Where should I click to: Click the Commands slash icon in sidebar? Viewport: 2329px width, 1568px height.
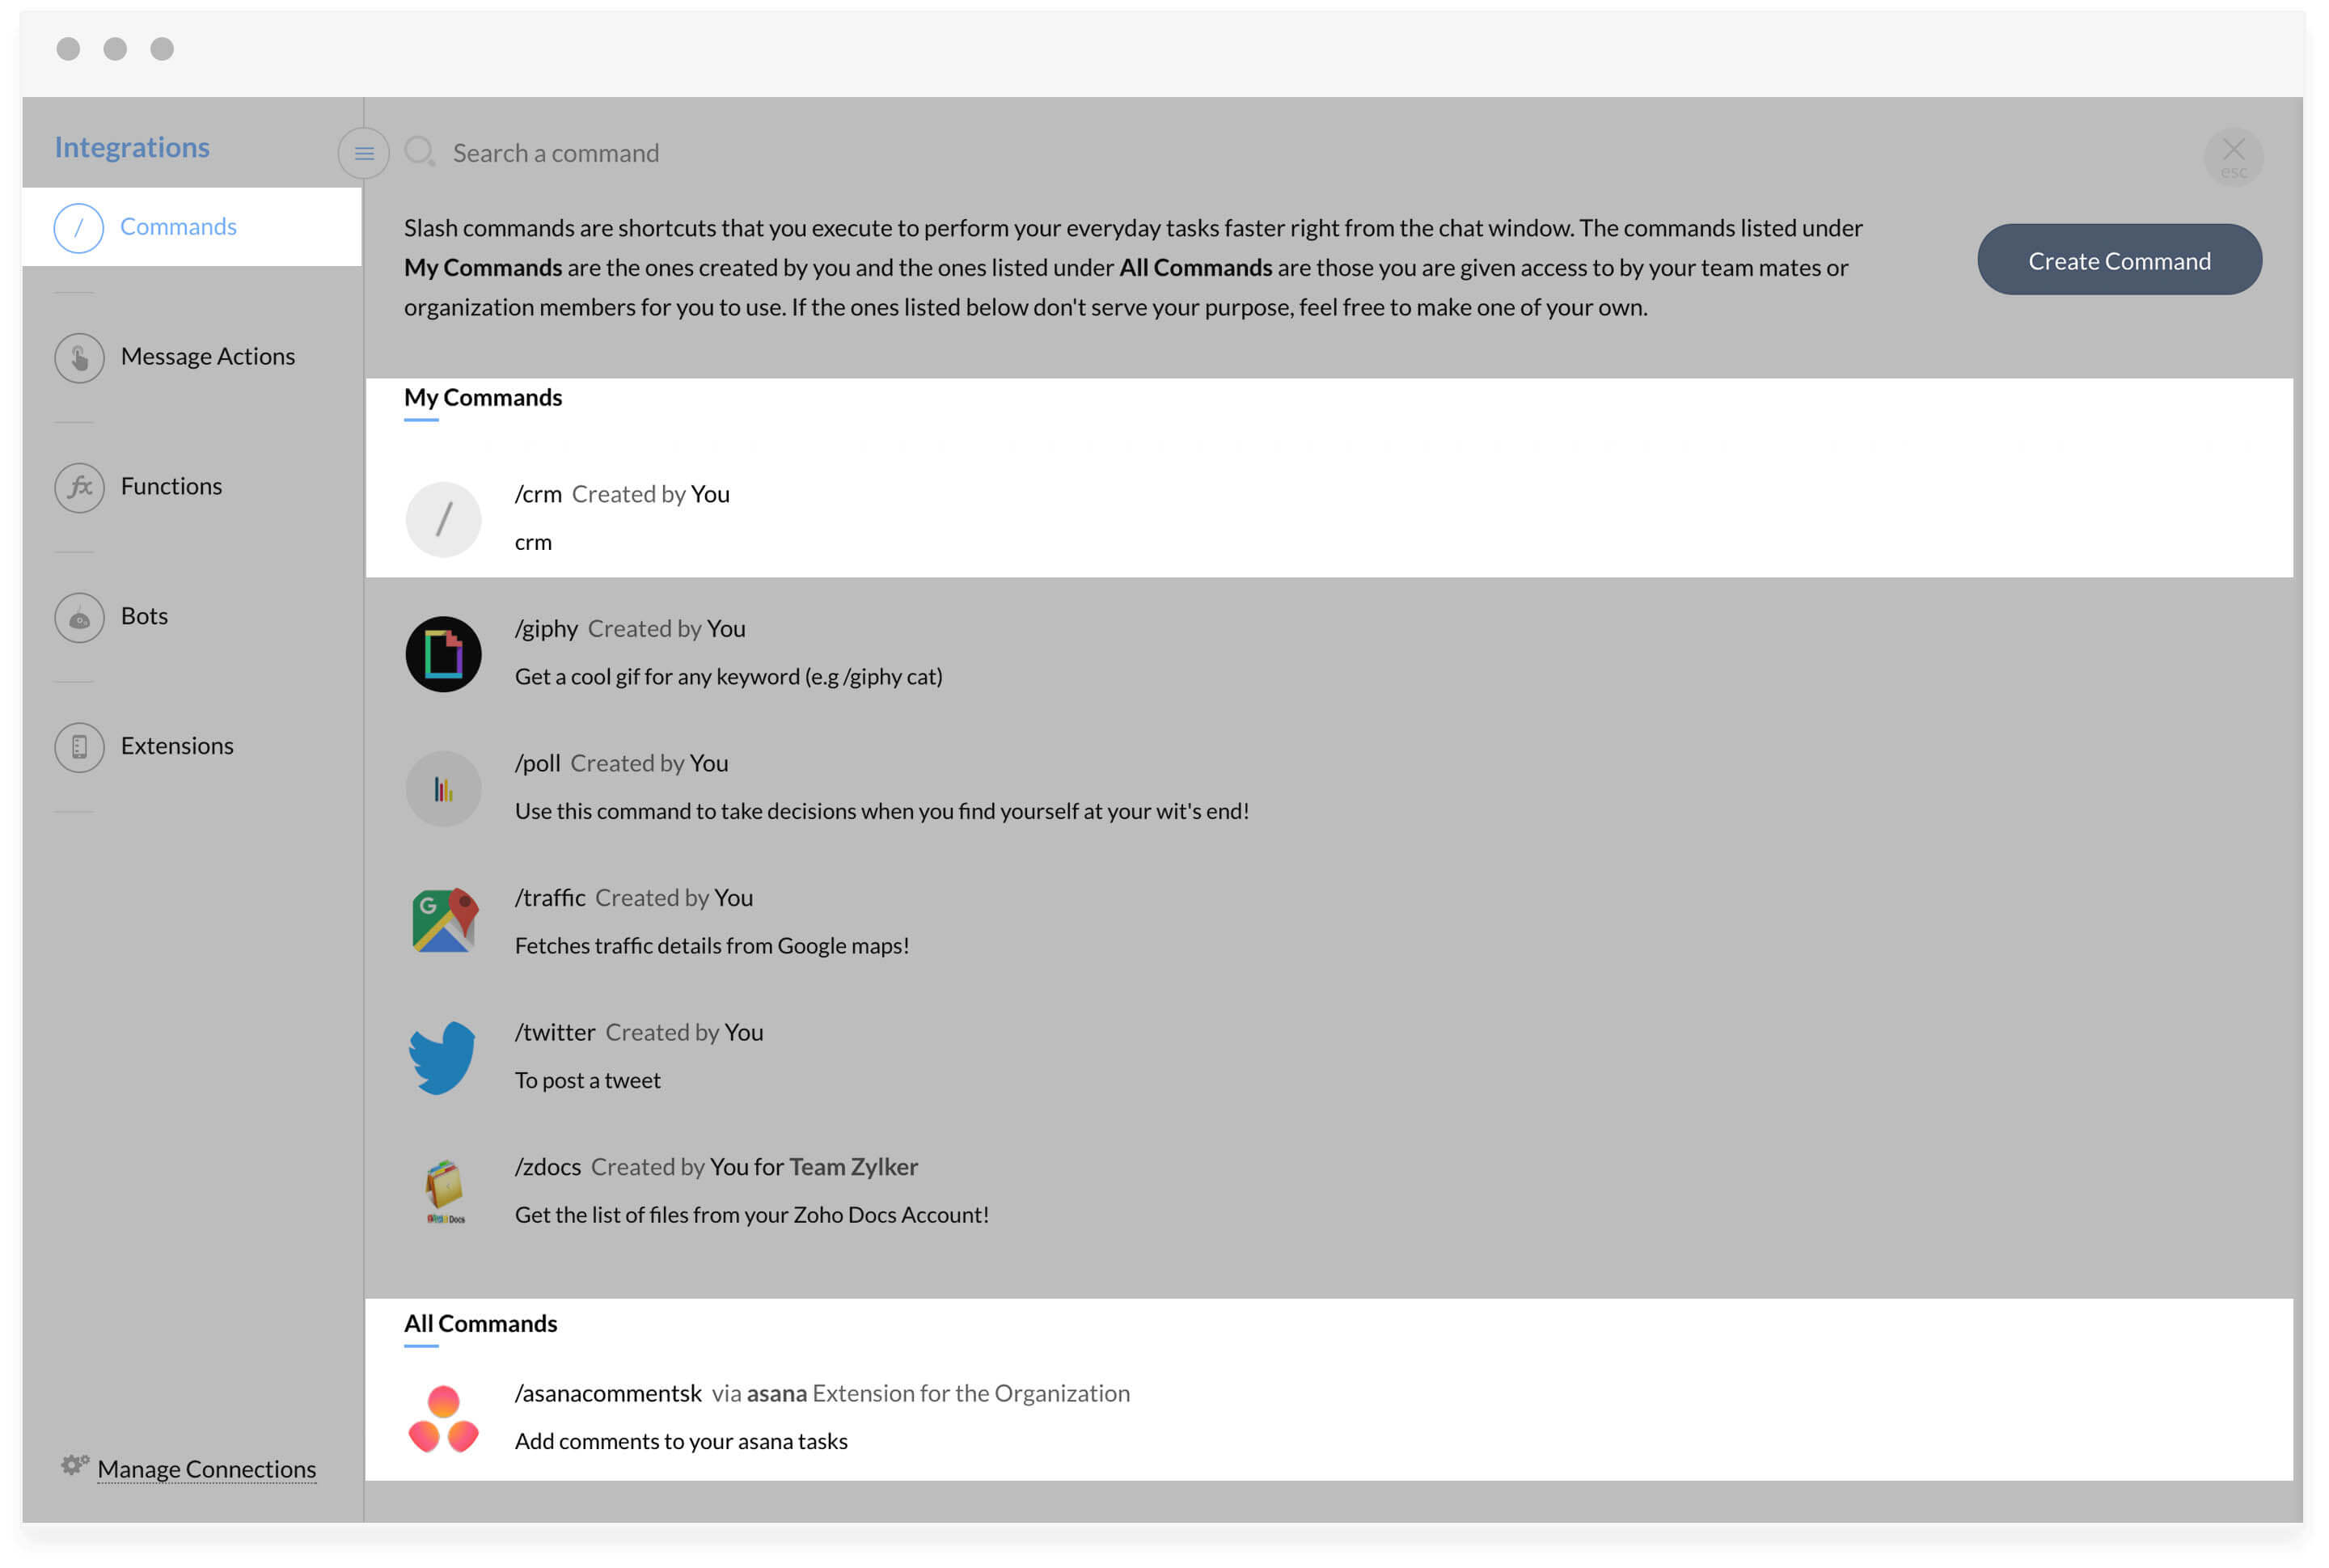coord(78,228)
